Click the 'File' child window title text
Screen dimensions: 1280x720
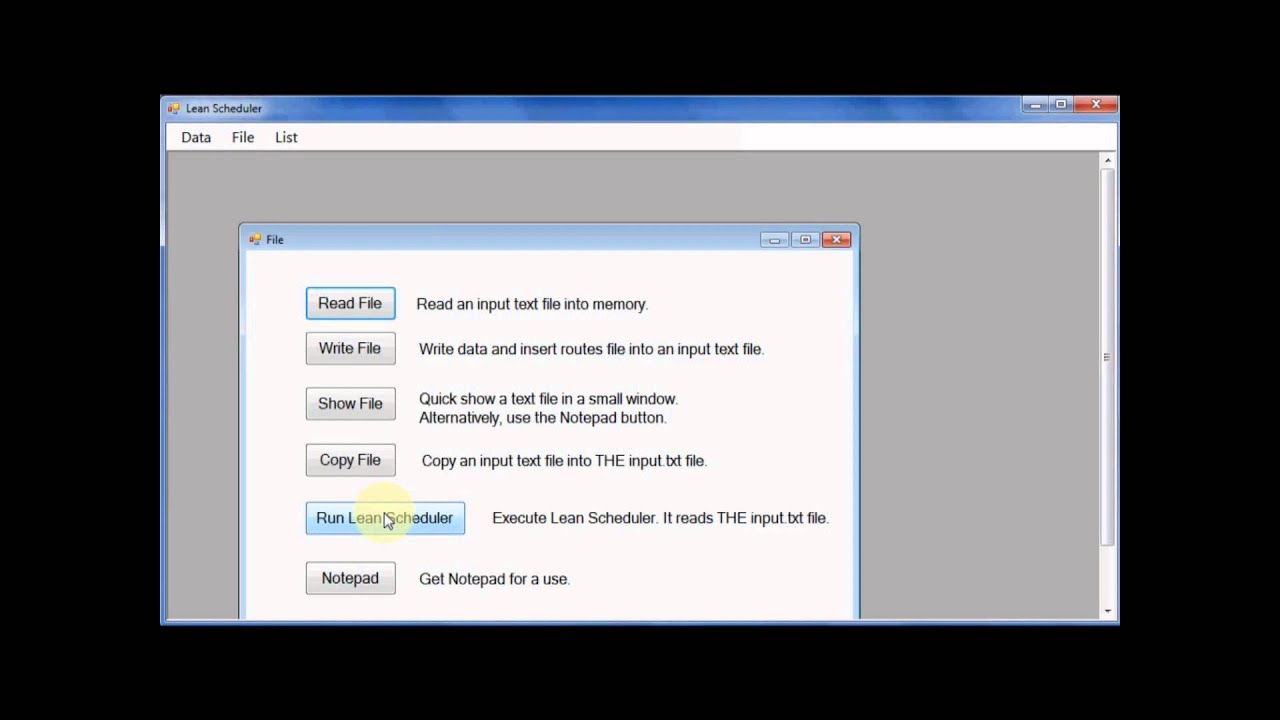pos(275,240)
